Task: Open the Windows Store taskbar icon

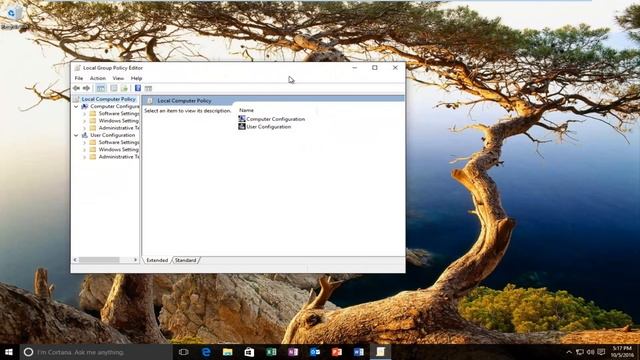Action: [x=249, y=352]
